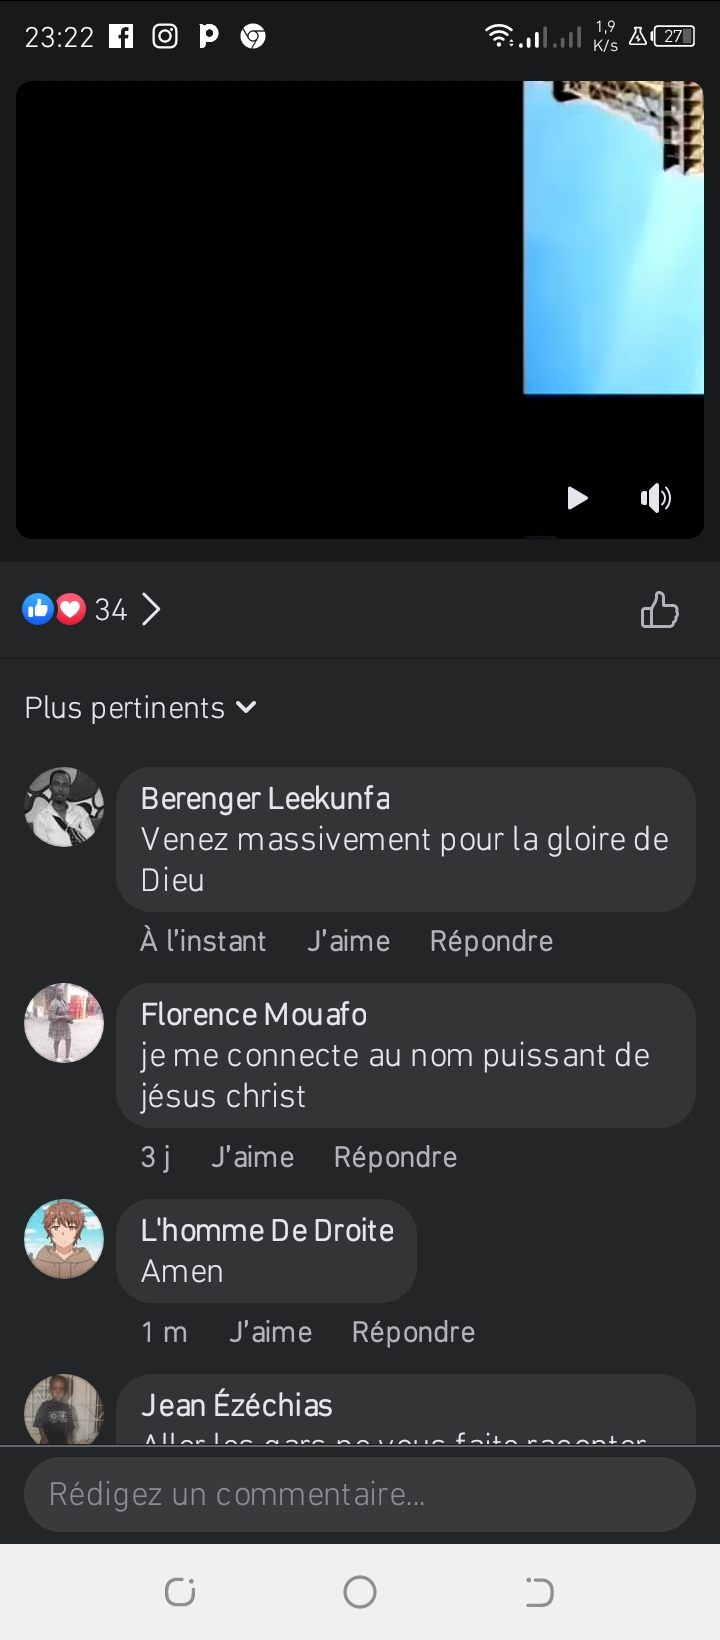The image size is (720, 1640).
Task: Like Florence Mouafo's comment
Action: tap(252, 1157)
